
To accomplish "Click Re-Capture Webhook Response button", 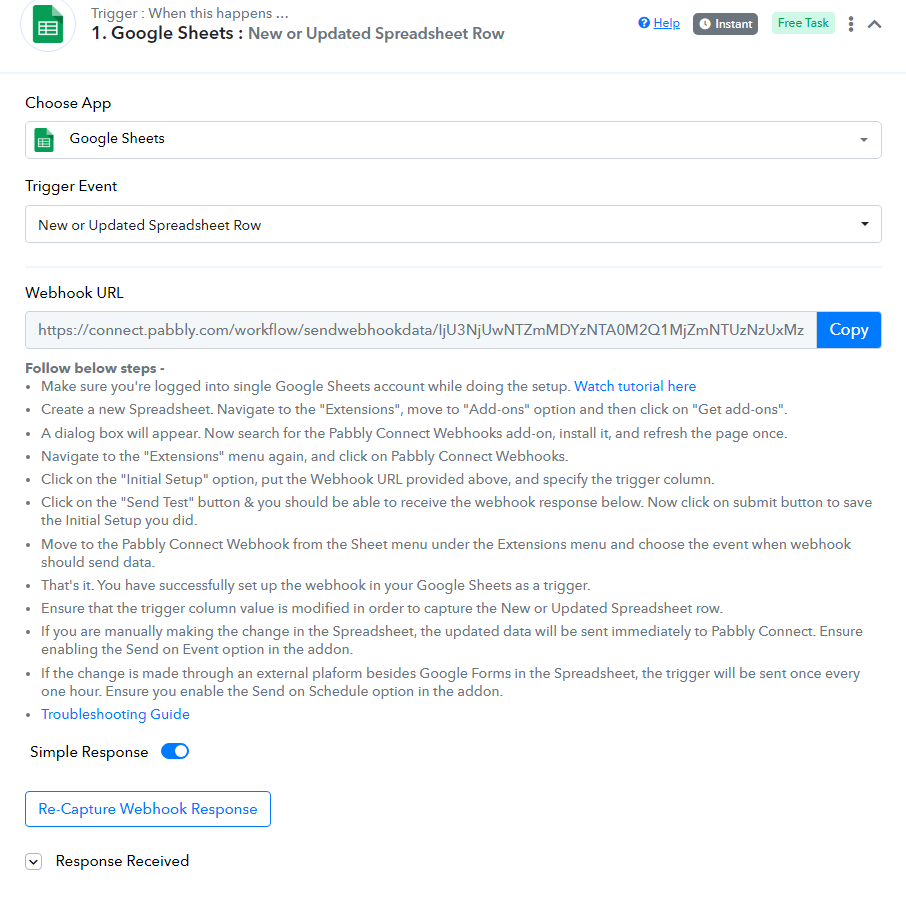I will point(148,809).
